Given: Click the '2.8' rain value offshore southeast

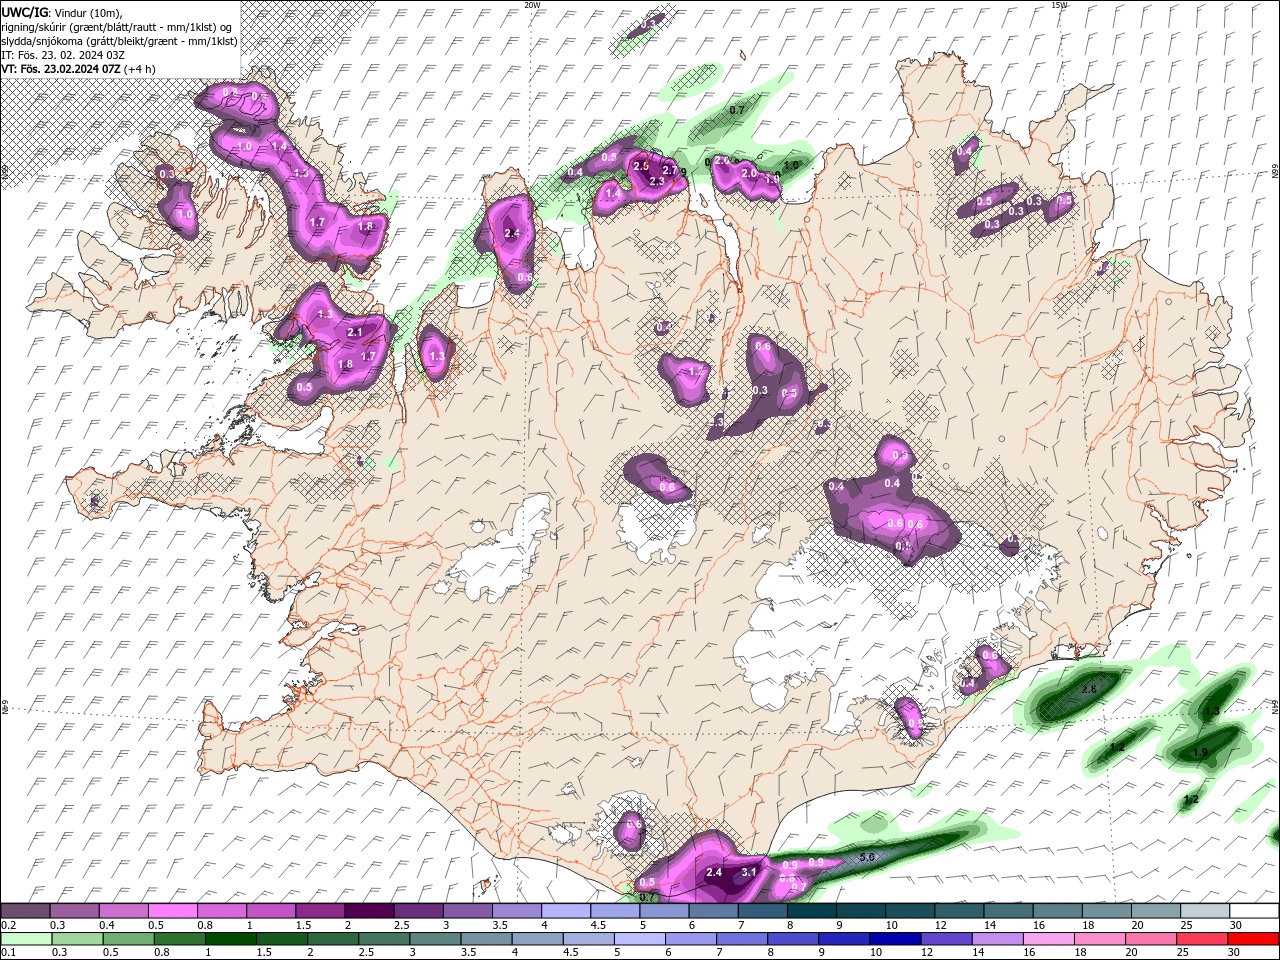Looking at the screenshot, I should (1089, 689).
